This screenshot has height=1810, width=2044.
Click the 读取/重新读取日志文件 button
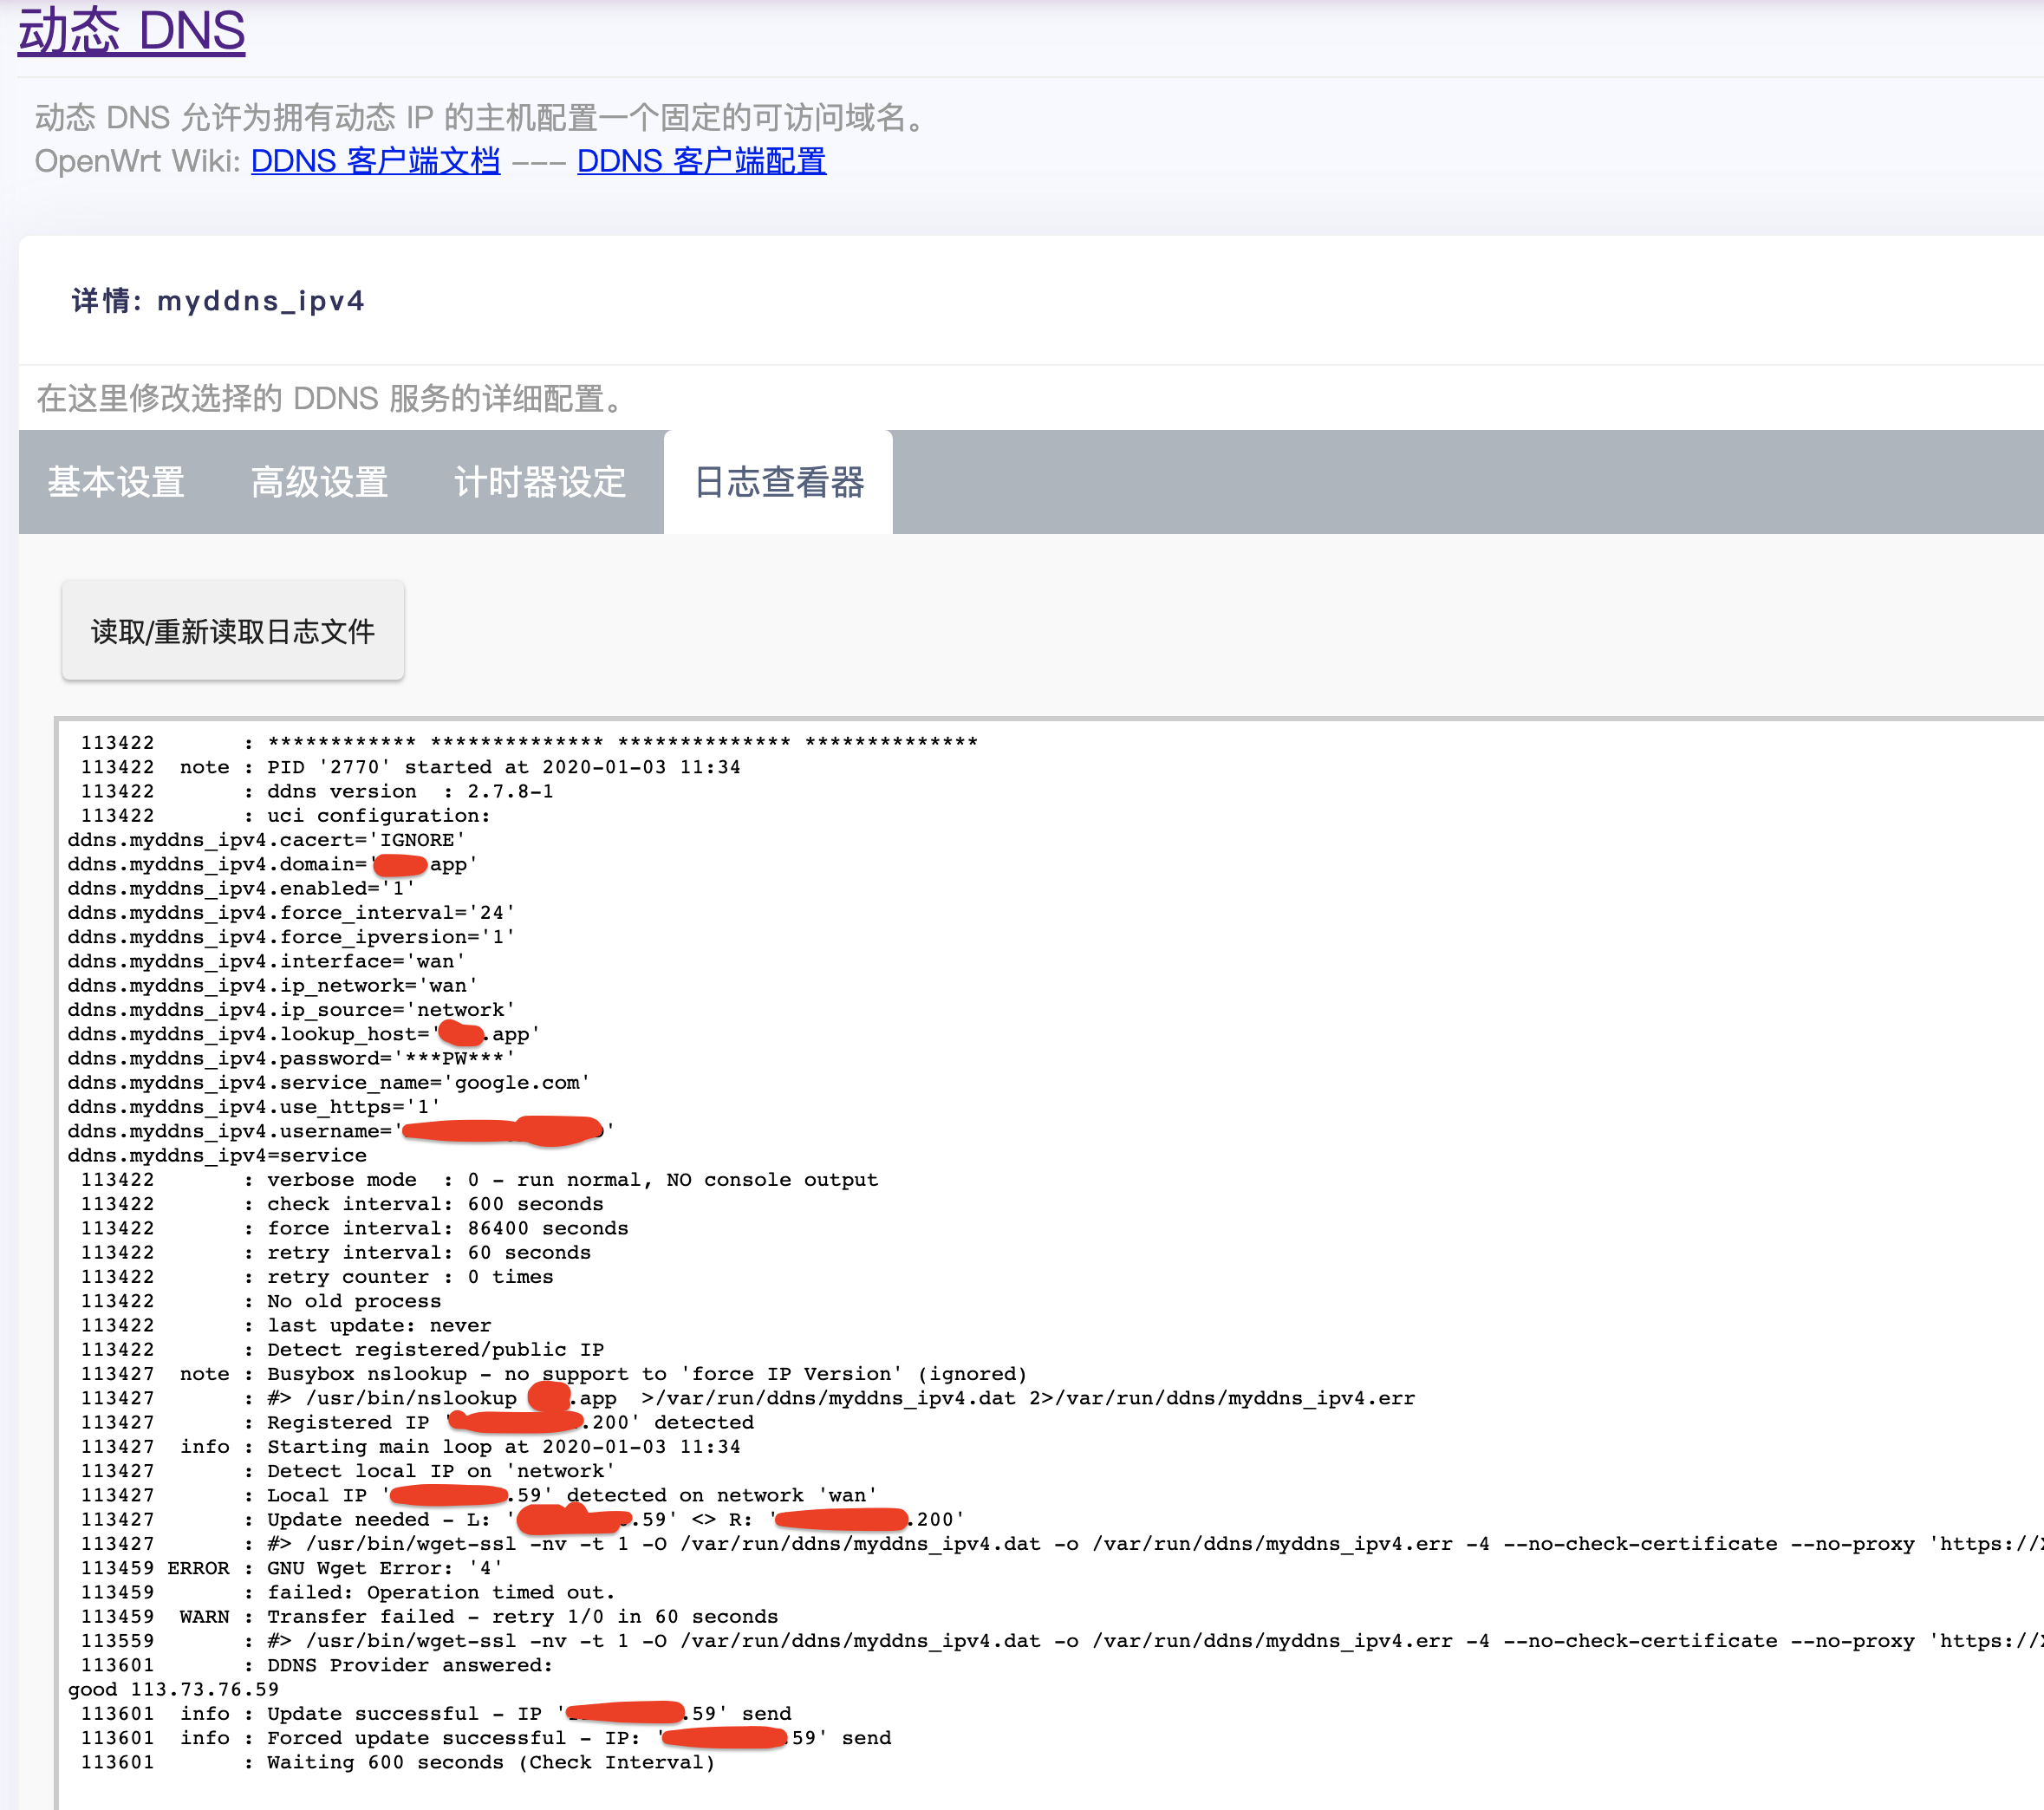tap(232, 630)
